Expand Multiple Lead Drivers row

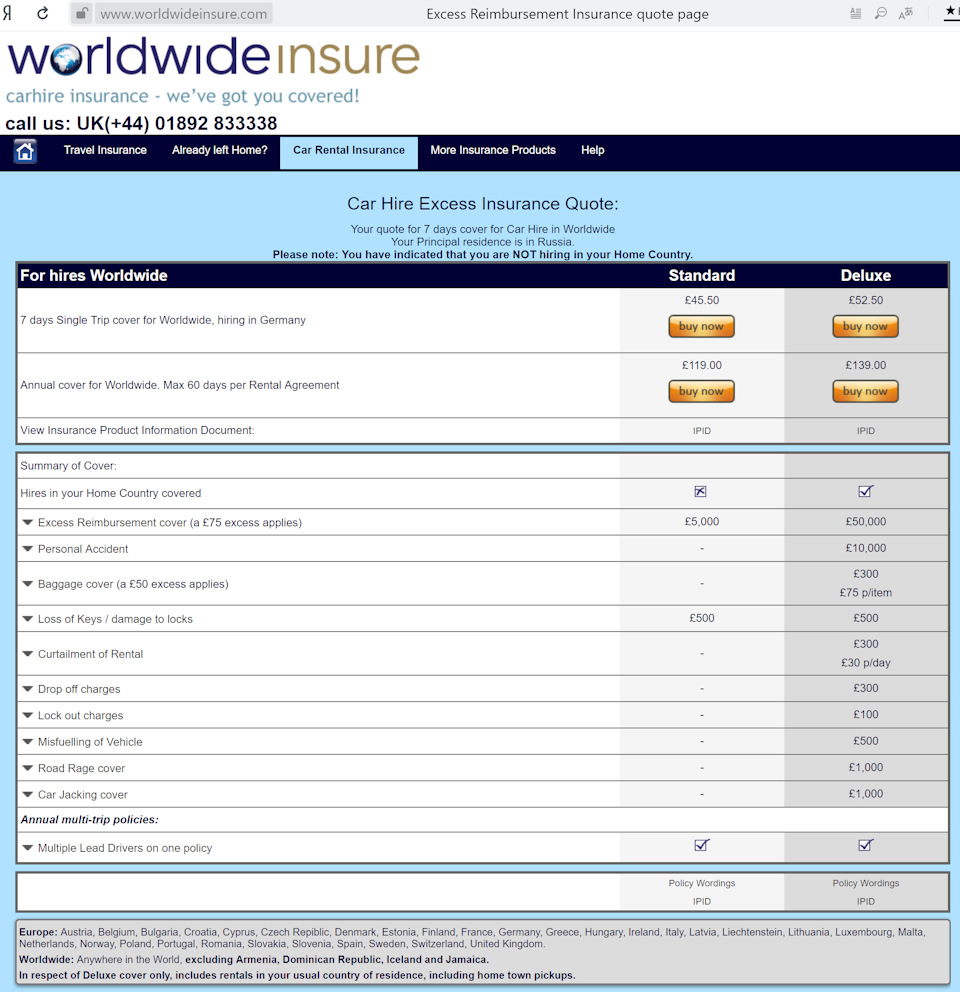click(27, 848)
